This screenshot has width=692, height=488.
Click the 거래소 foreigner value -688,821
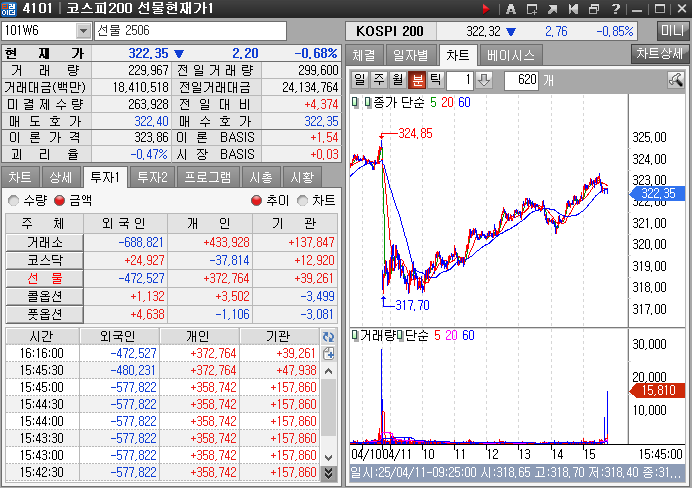click(141, 243)
